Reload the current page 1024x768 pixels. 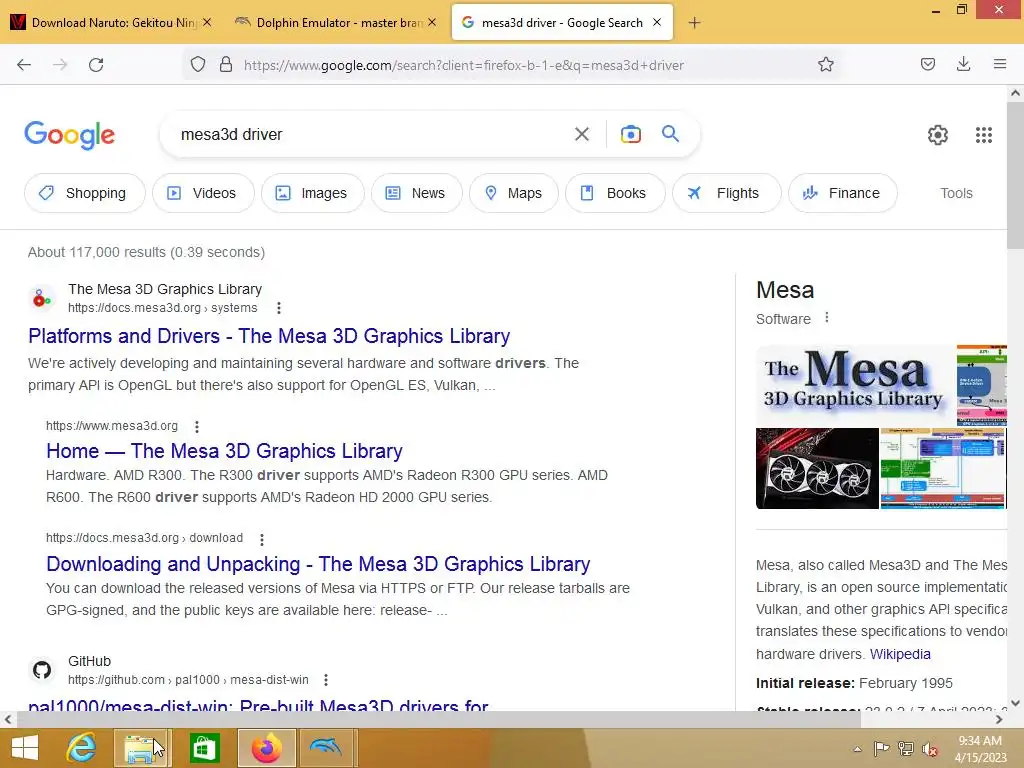pos(96,65)
